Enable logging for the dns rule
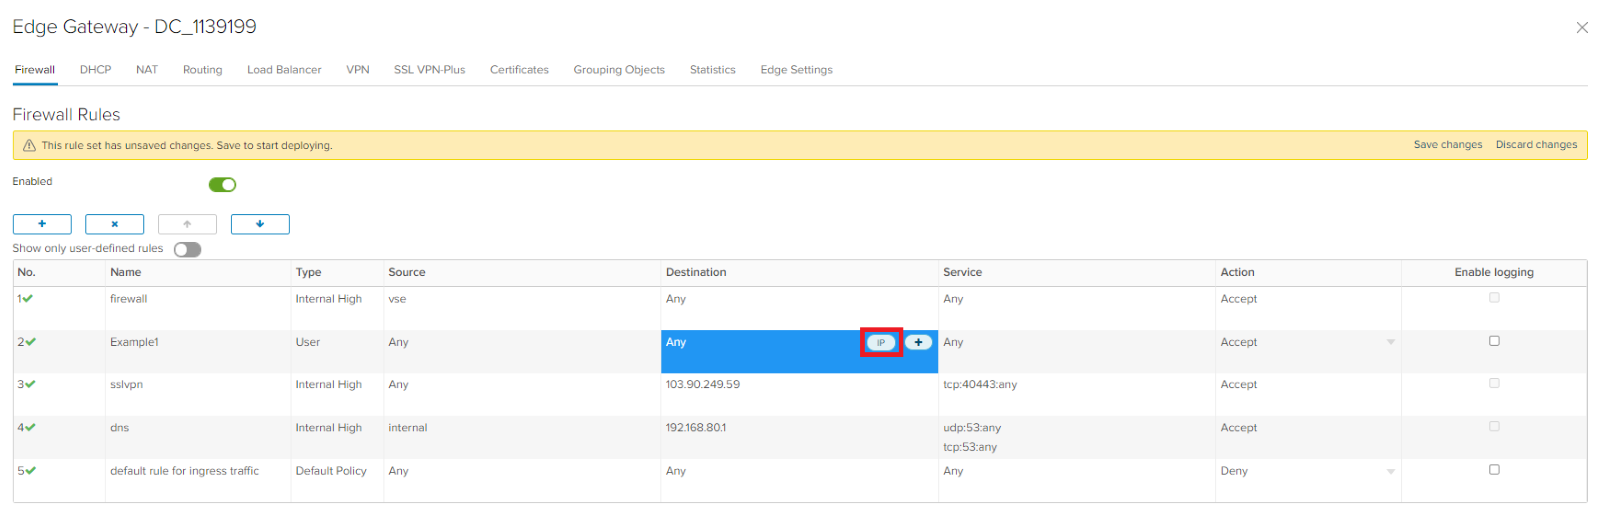1600x518 pixels. (1494, 426)
